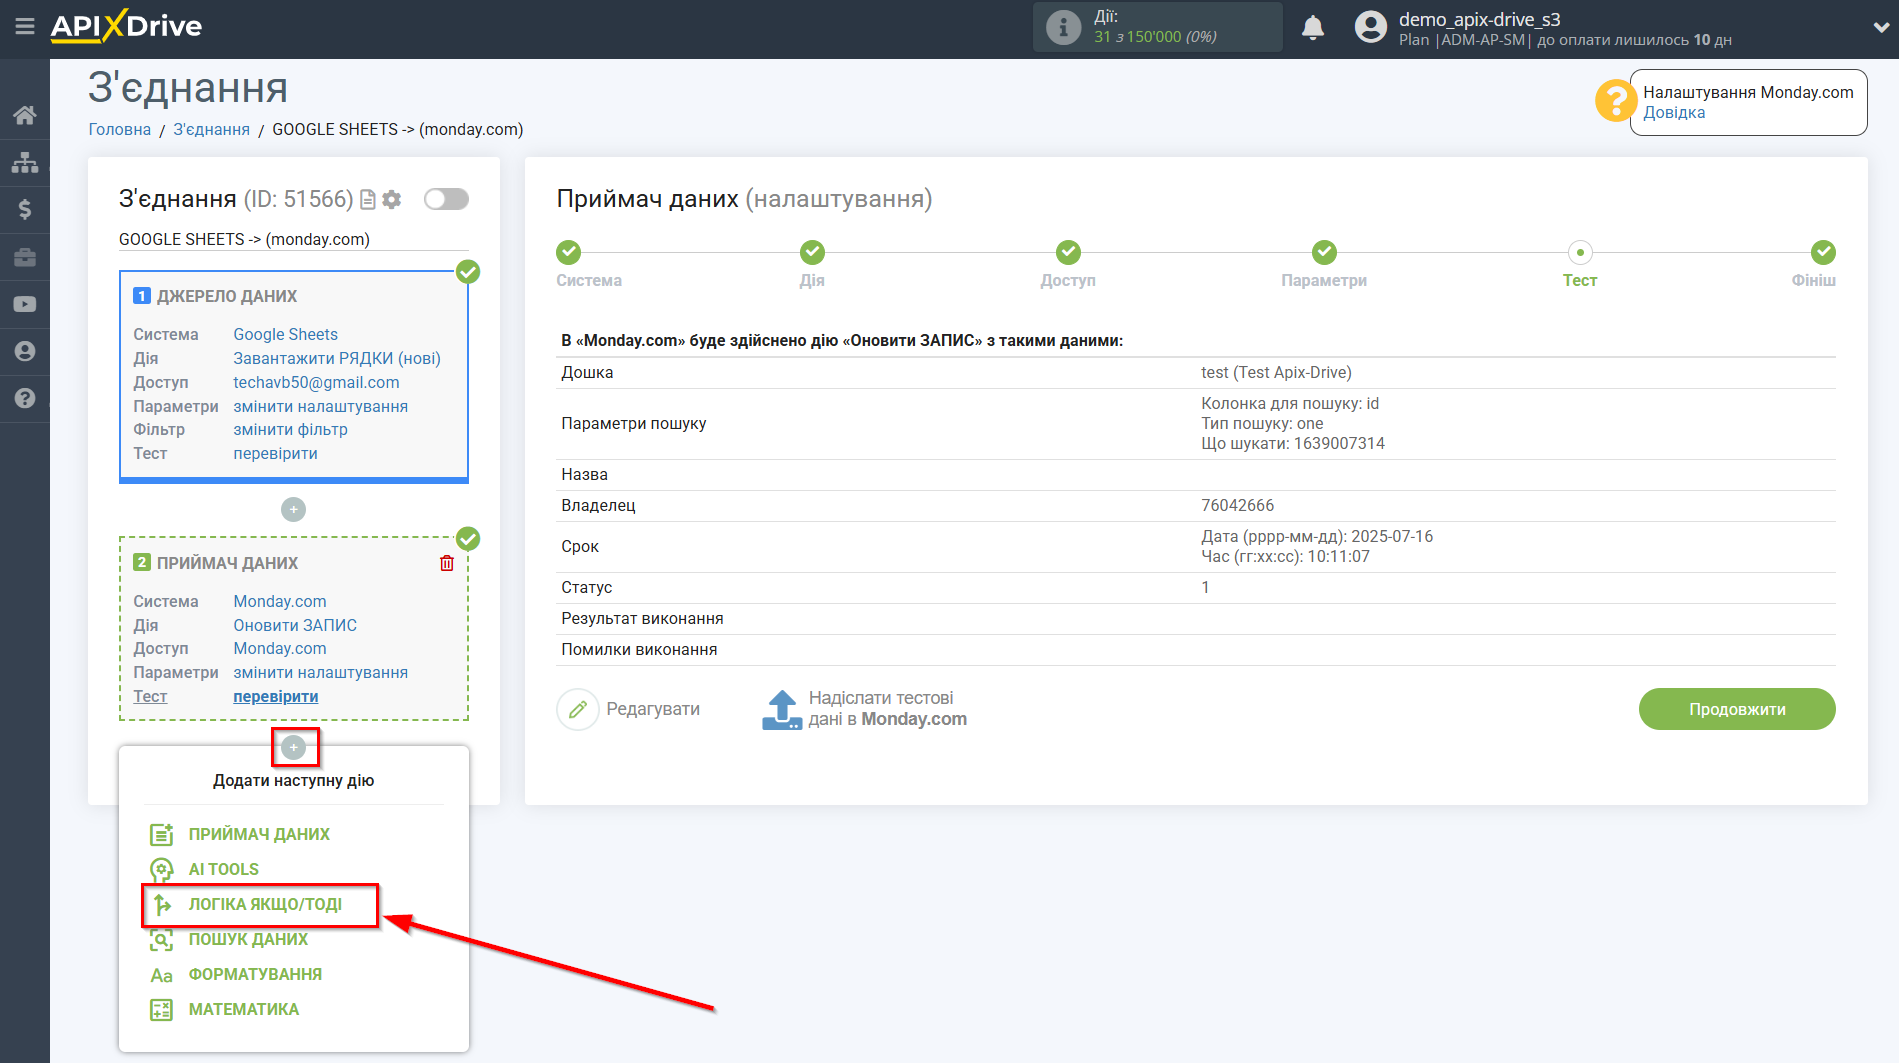Add step between source and receiver
The image size is (1899, 1063).
coord(293,510)
